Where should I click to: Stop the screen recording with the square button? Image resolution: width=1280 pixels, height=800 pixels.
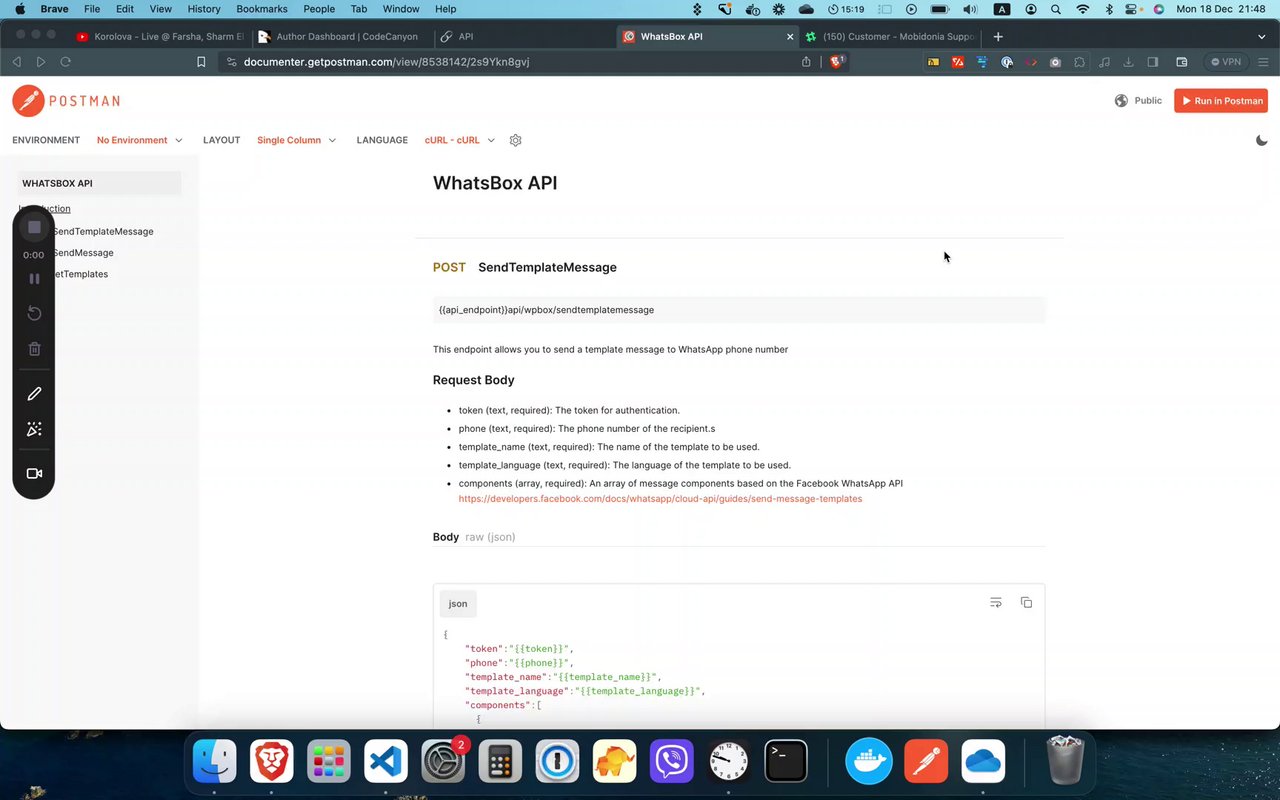click(34, 227)
